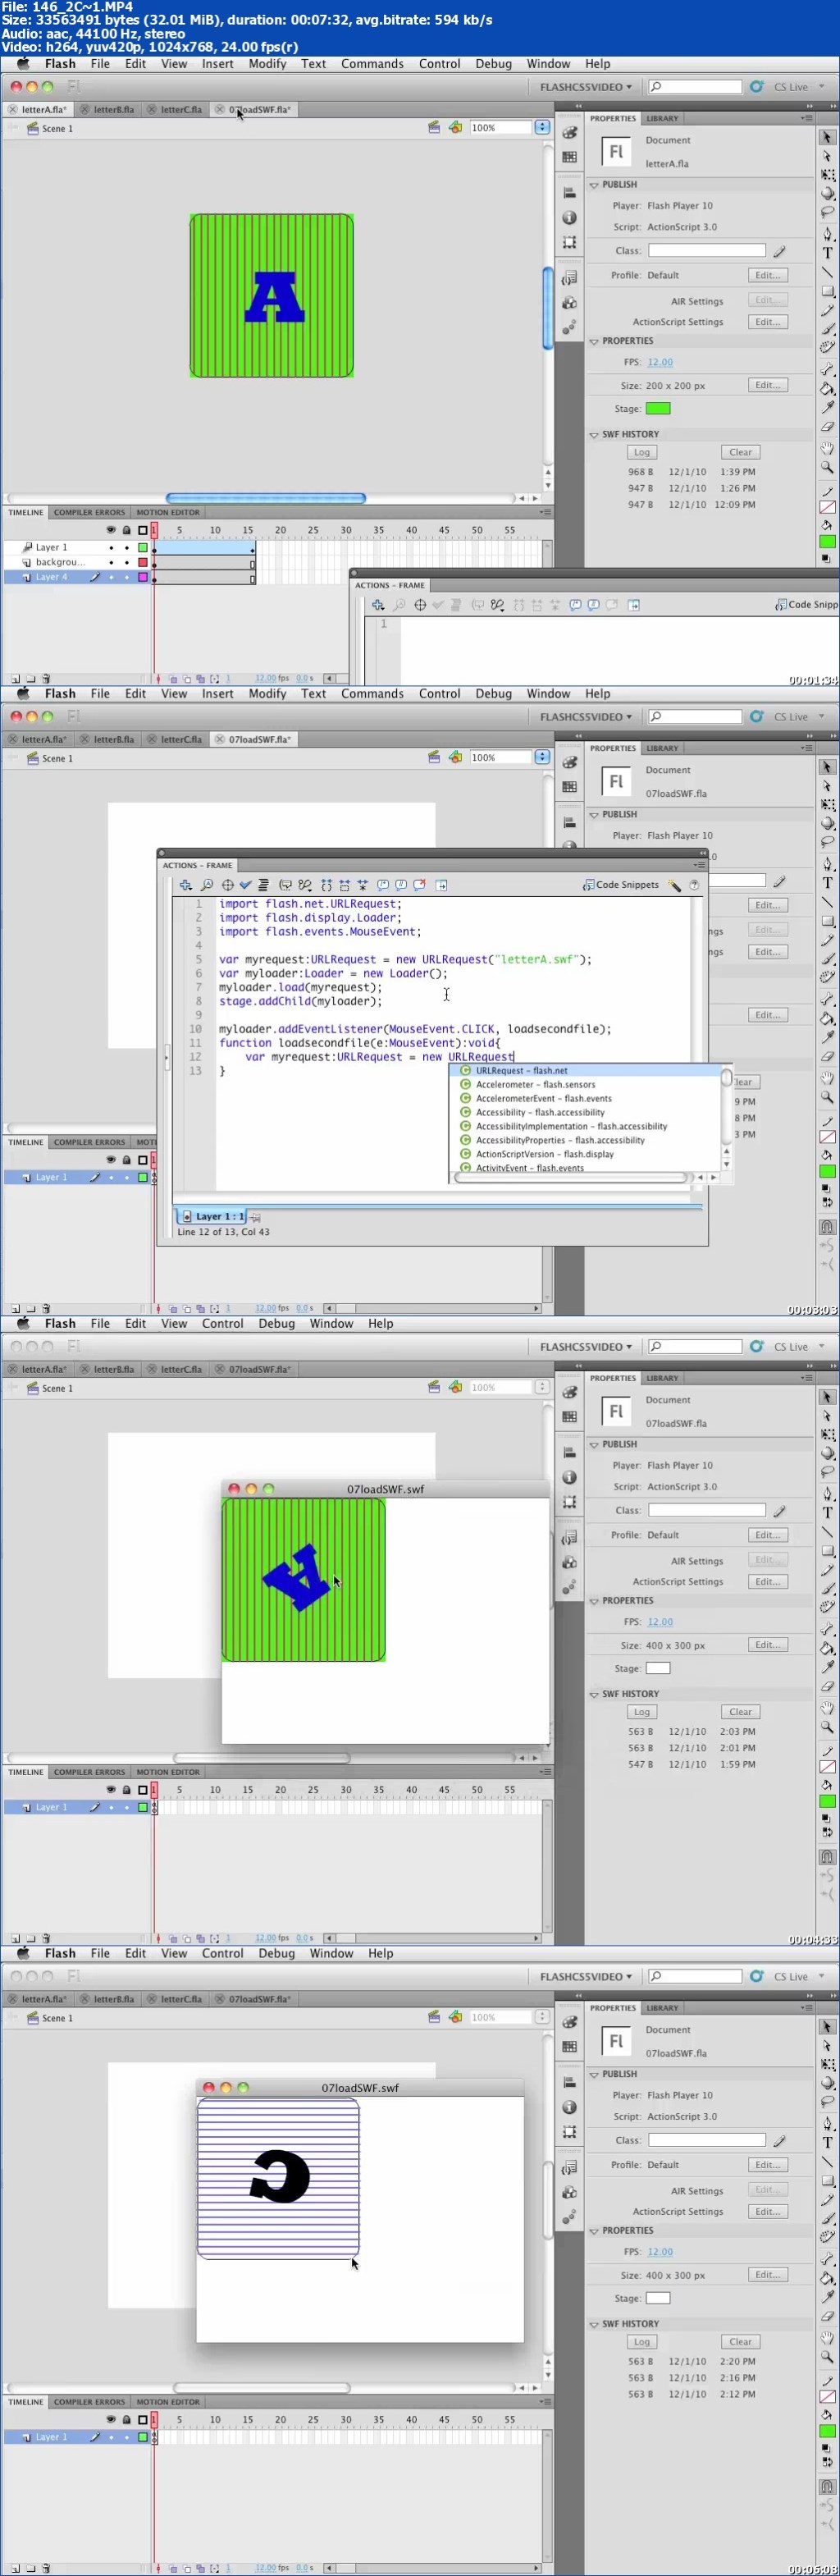This screenshot has width=840, height=2576.
Task: Select the Text tool in the letterA.fla frame's toolbox
Action: click(x=827, y=253)
